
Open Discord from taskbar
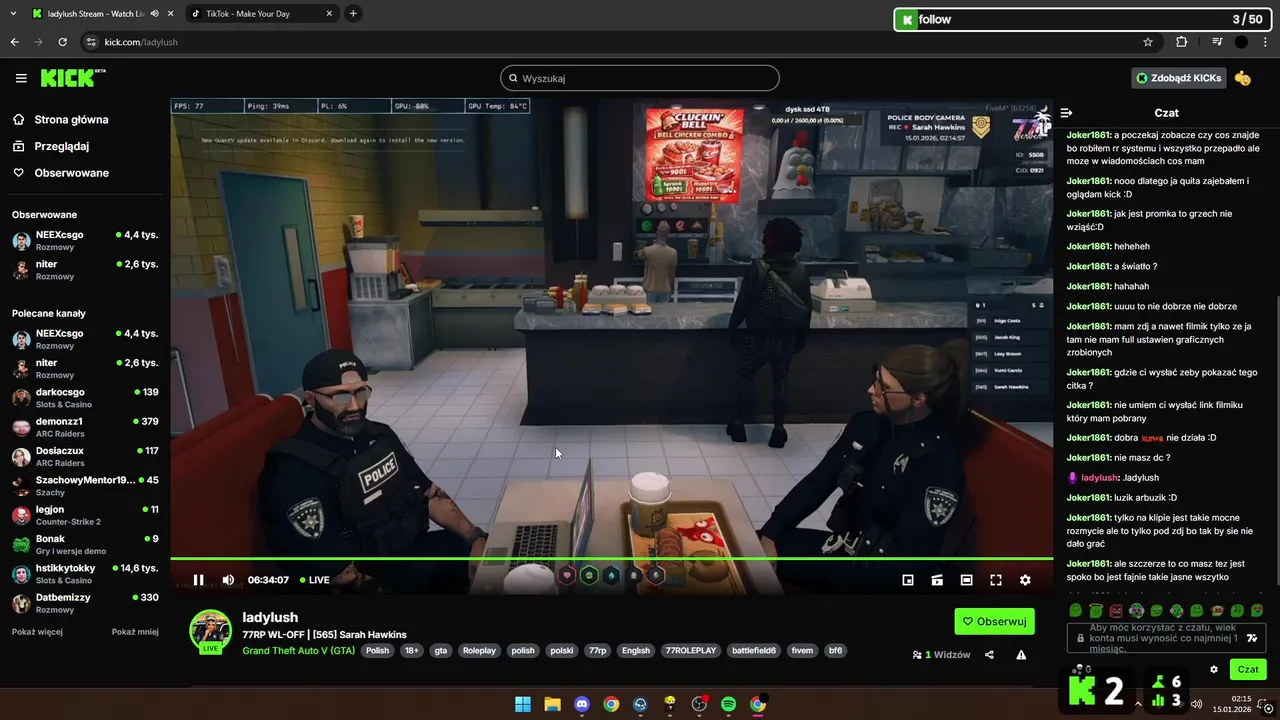click(x=582, y=704)
